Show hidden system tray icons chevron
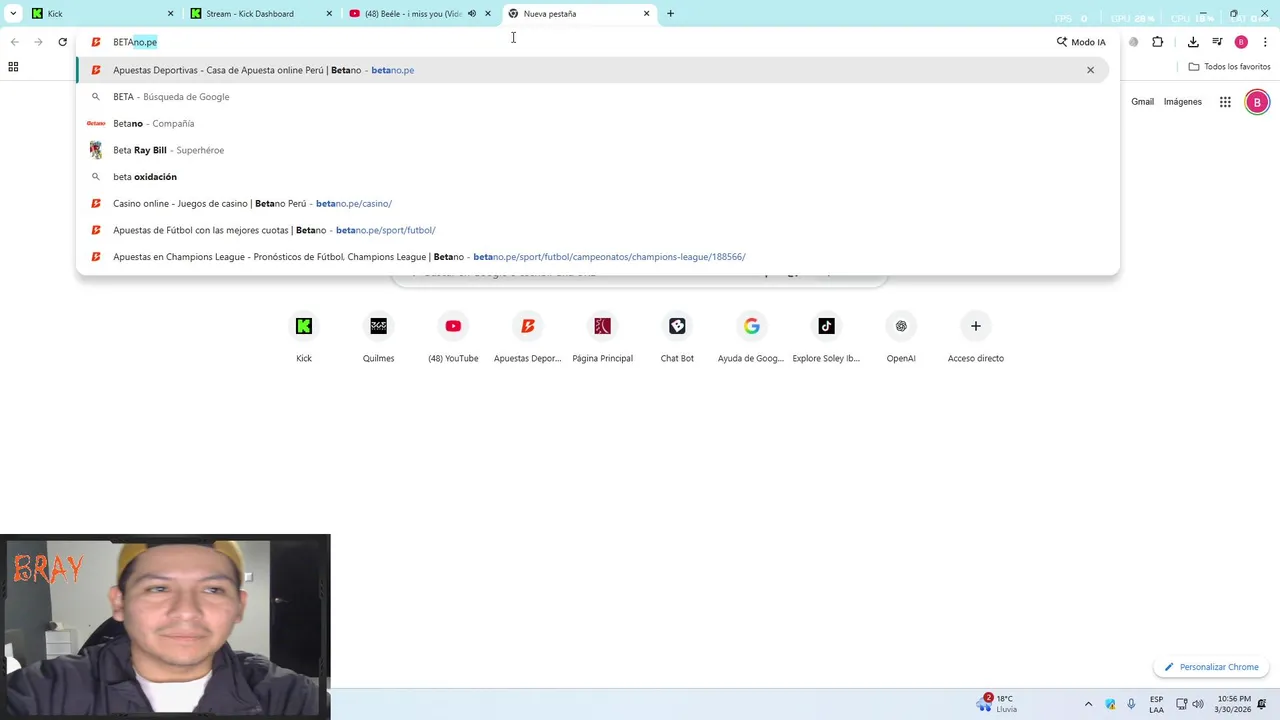This screenshot has width=1280, height=720. point(1088,704)
